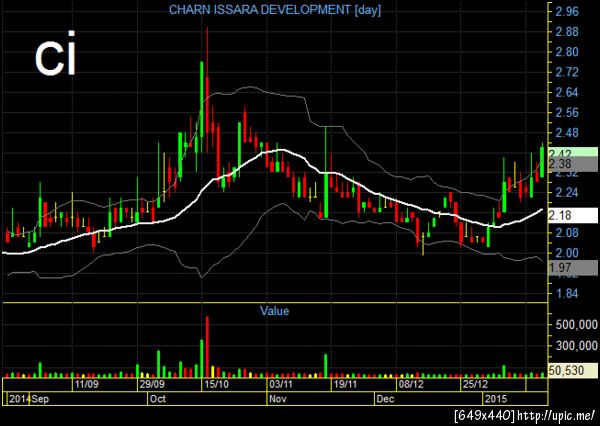The height and width of the screenshot is (426, 600).
Task: Select the 2.64 price axis label
Action: [567, 92]
